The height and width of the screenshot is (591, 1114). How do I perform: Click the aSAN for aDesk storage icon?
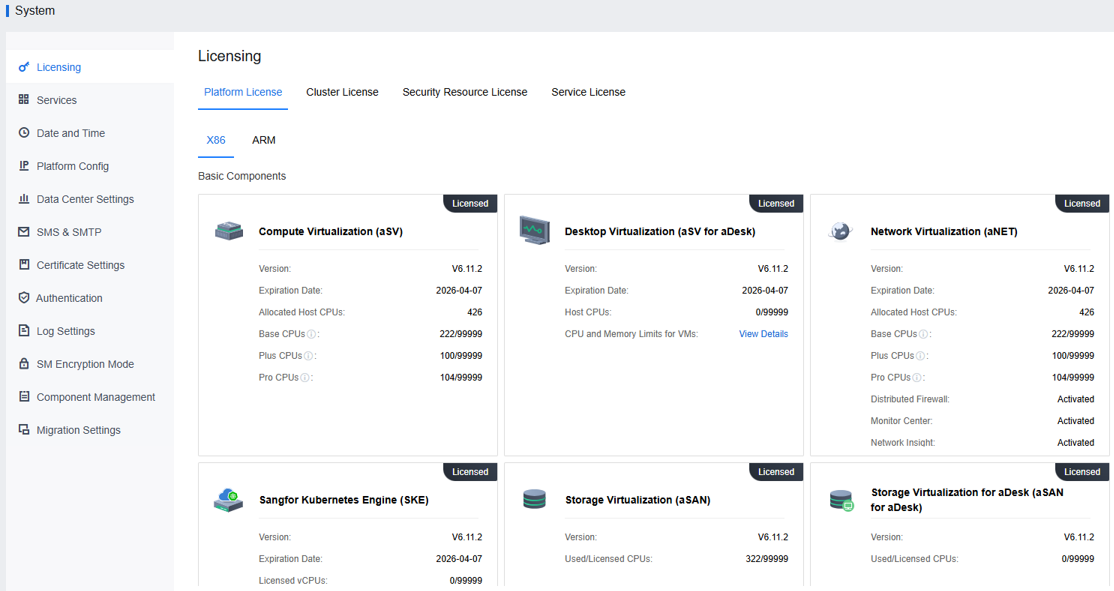click(842, 500)
